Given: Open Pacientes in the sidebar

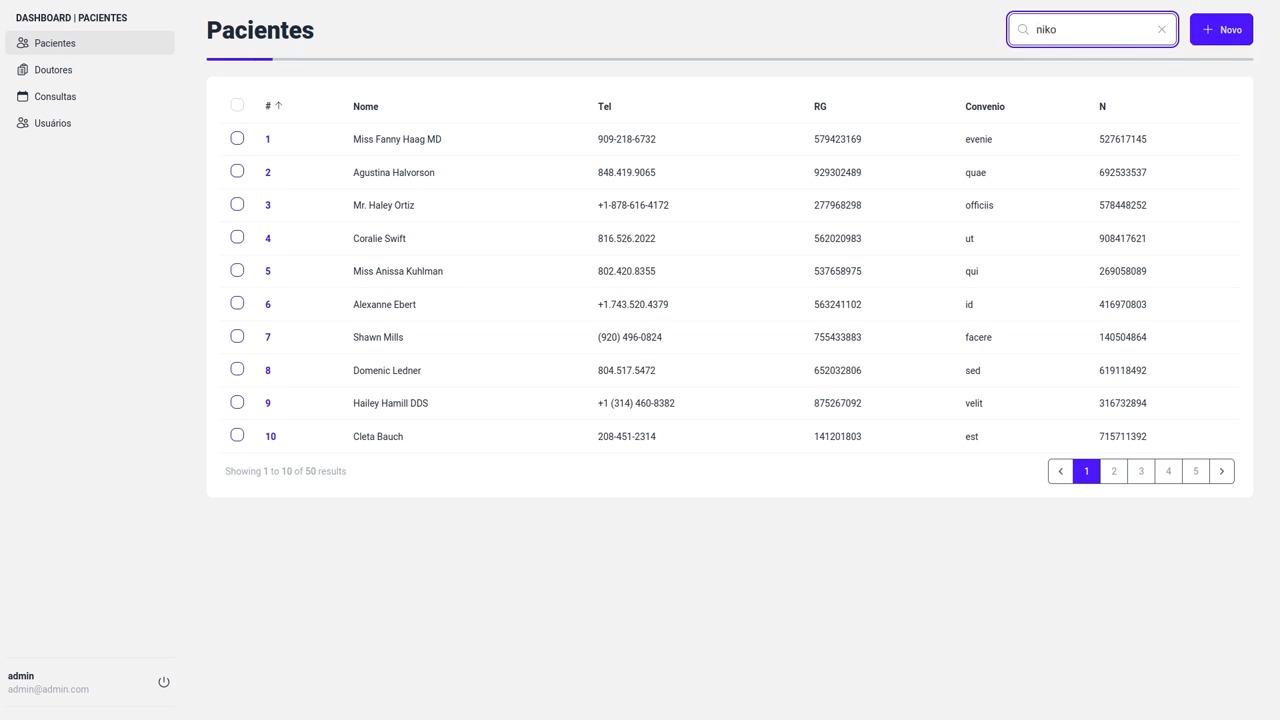Looking at the screenshot, I should (x=90, y=43).
